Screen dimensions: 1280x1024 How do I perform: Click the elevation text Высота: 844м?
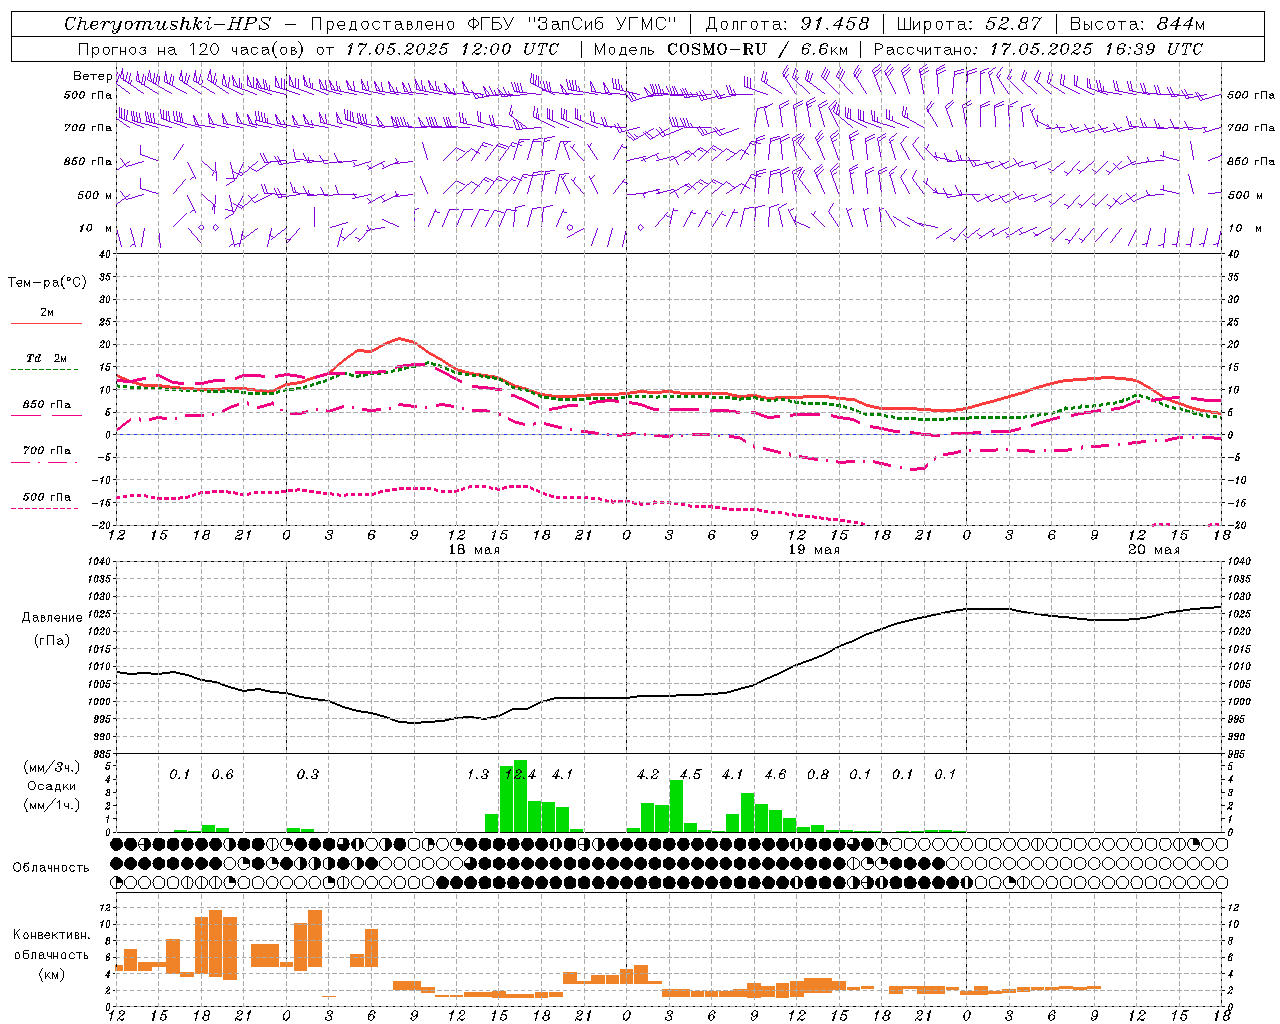pyautogui.click(x=1137, y=24)
